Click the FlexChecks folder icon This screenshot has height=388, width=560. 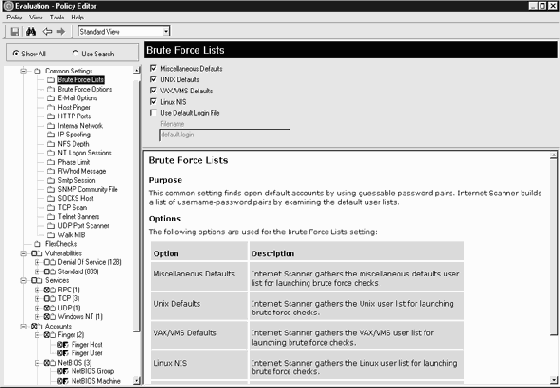pos(38,244)
